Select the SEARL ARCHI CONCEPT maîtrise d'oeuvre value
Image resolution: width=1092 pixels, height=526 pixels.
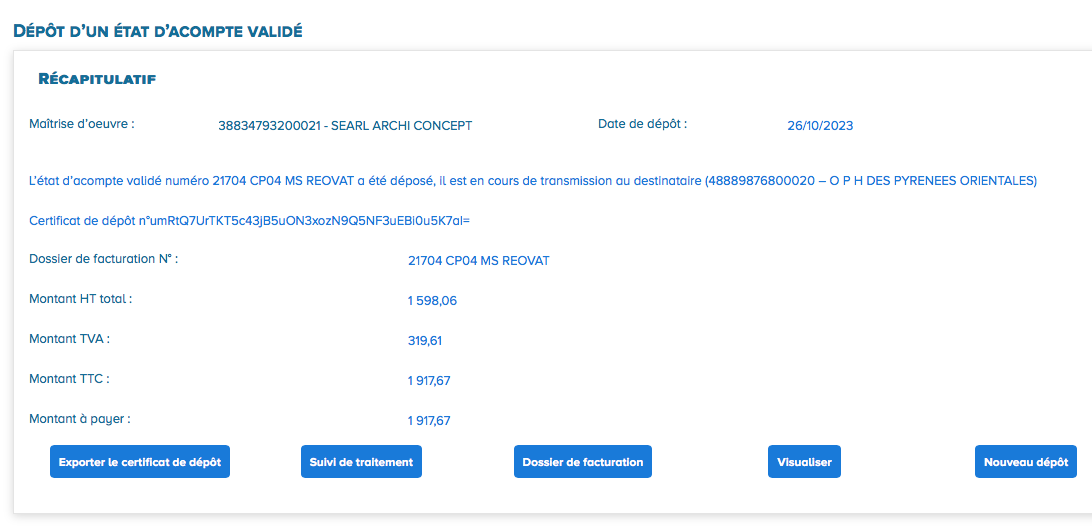click(345, 126)
